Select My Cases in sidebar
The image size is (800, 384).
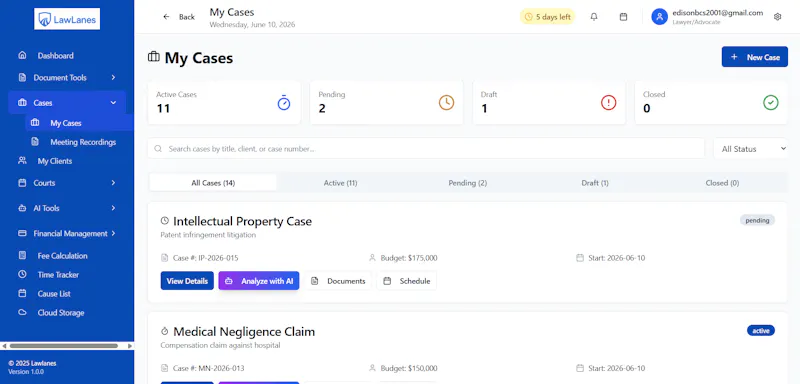(66, 123)
